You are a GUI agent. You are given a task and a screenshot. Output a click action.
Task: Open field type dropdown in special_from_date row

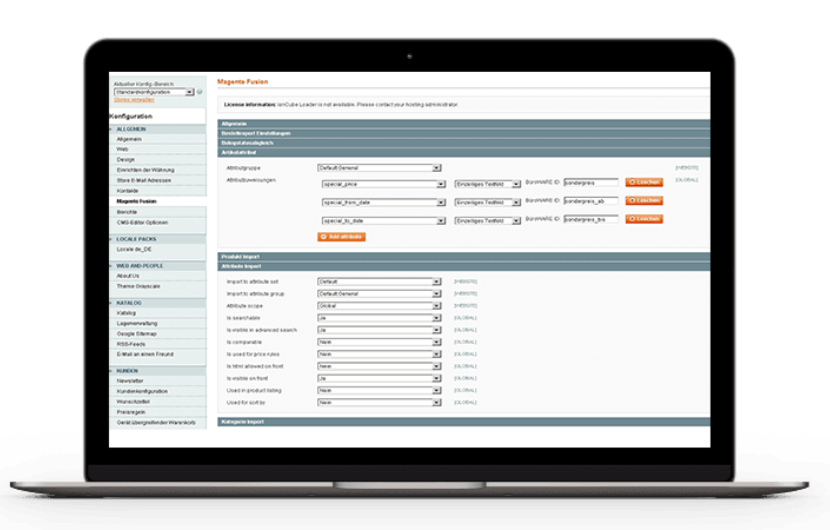[488, 203]
